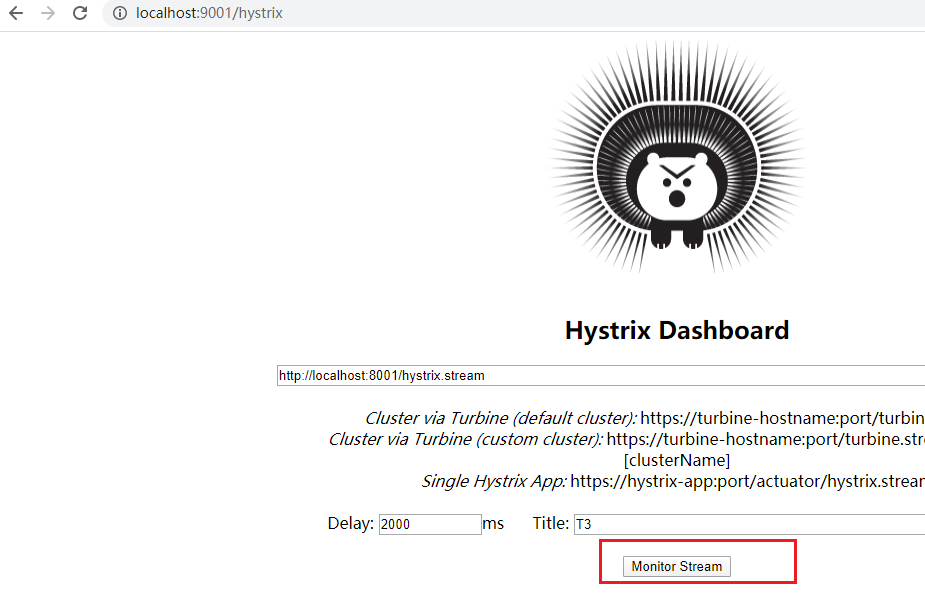925x599 pixels.
Task: Click the browser forward arrow
Action: pos(48,13)
